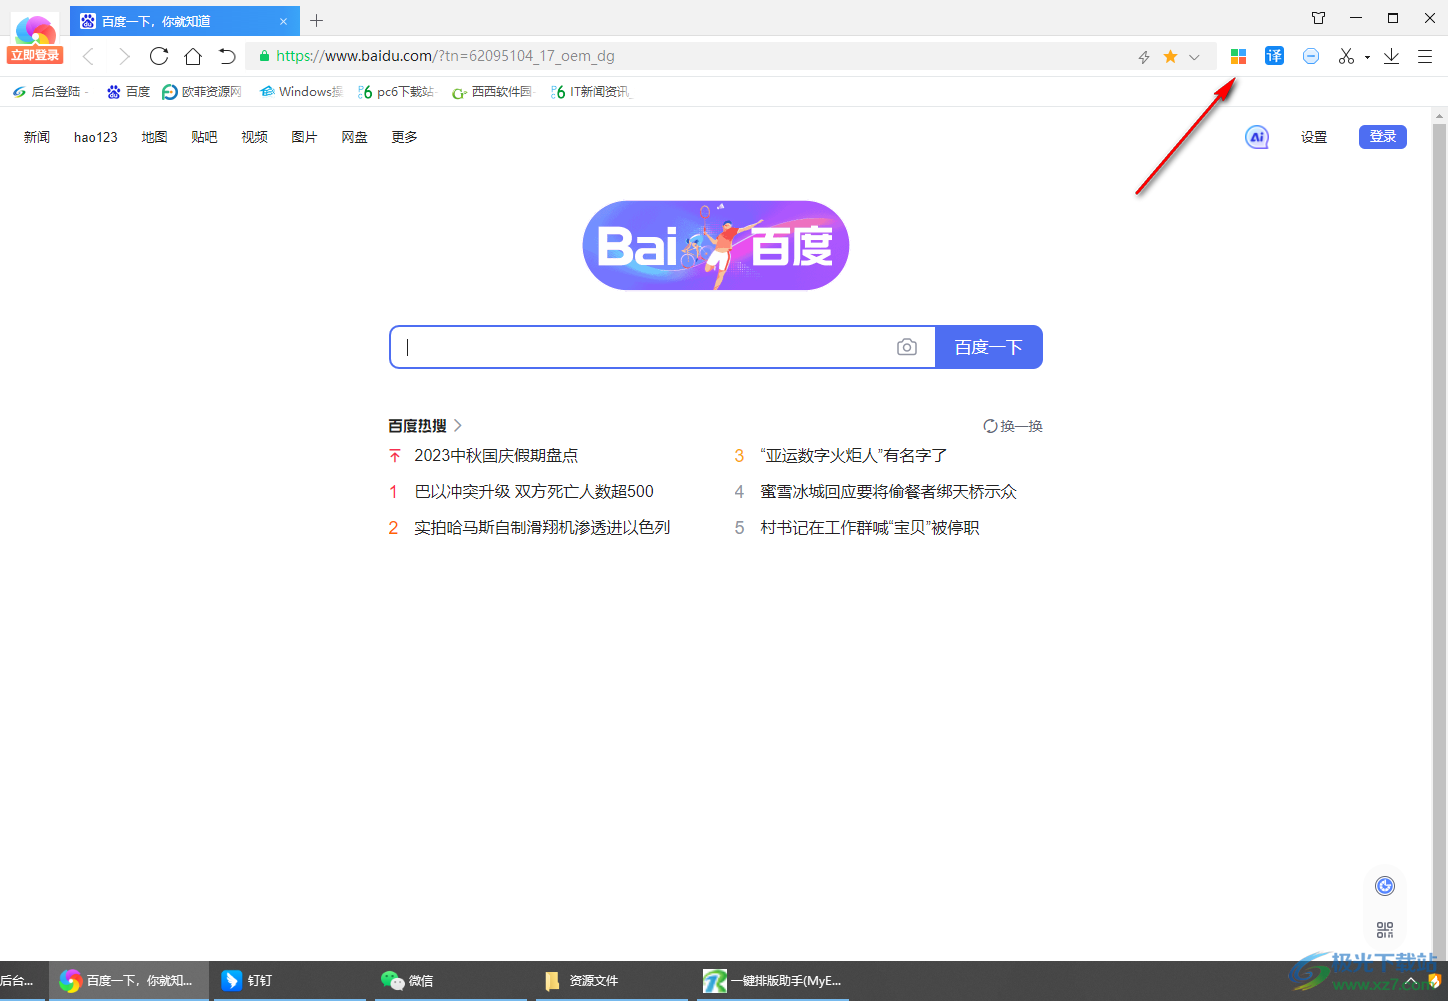Open 2023中秋国庆假期盘点 headline

coord(496,456)
